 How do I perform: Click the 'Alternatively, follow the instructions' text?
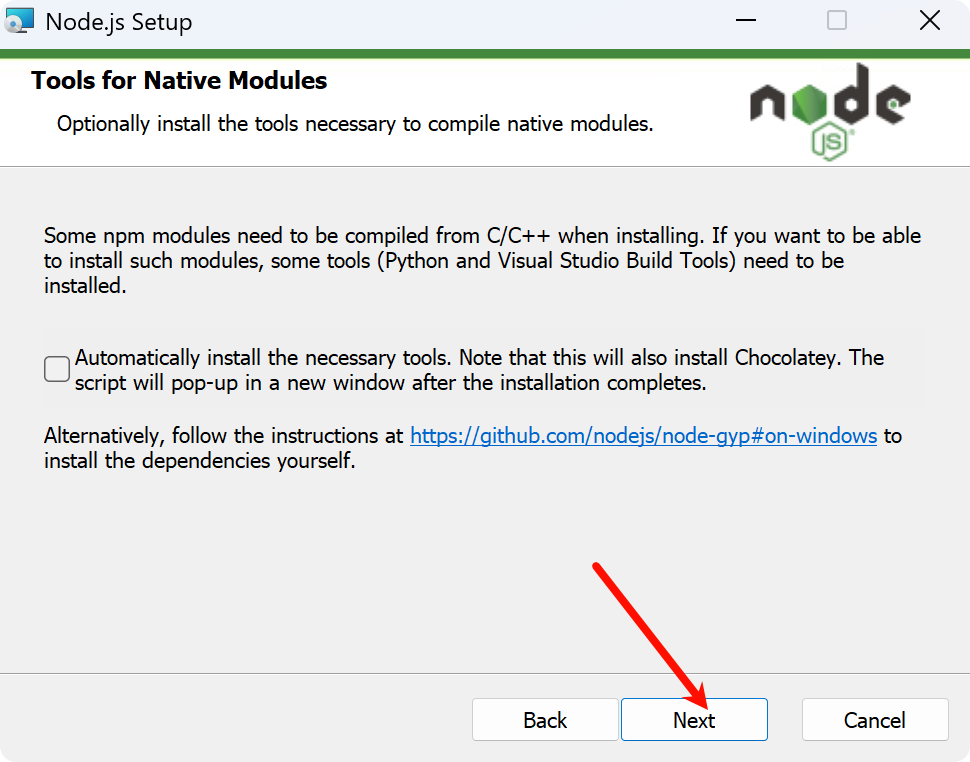coord(226,436)
